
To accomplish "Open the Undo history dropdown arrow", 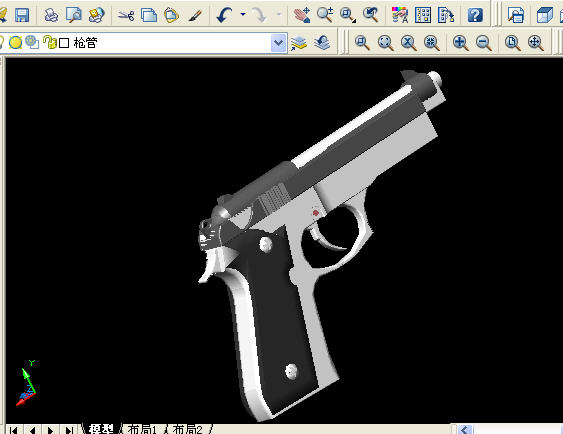I will point(243,15).
